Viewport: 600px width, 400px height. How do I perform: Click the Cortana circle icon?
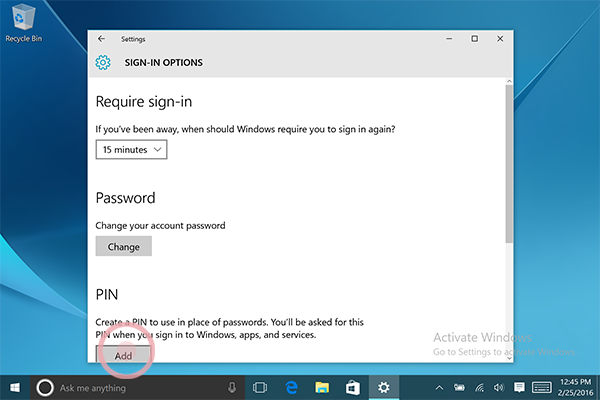[45, 388]
